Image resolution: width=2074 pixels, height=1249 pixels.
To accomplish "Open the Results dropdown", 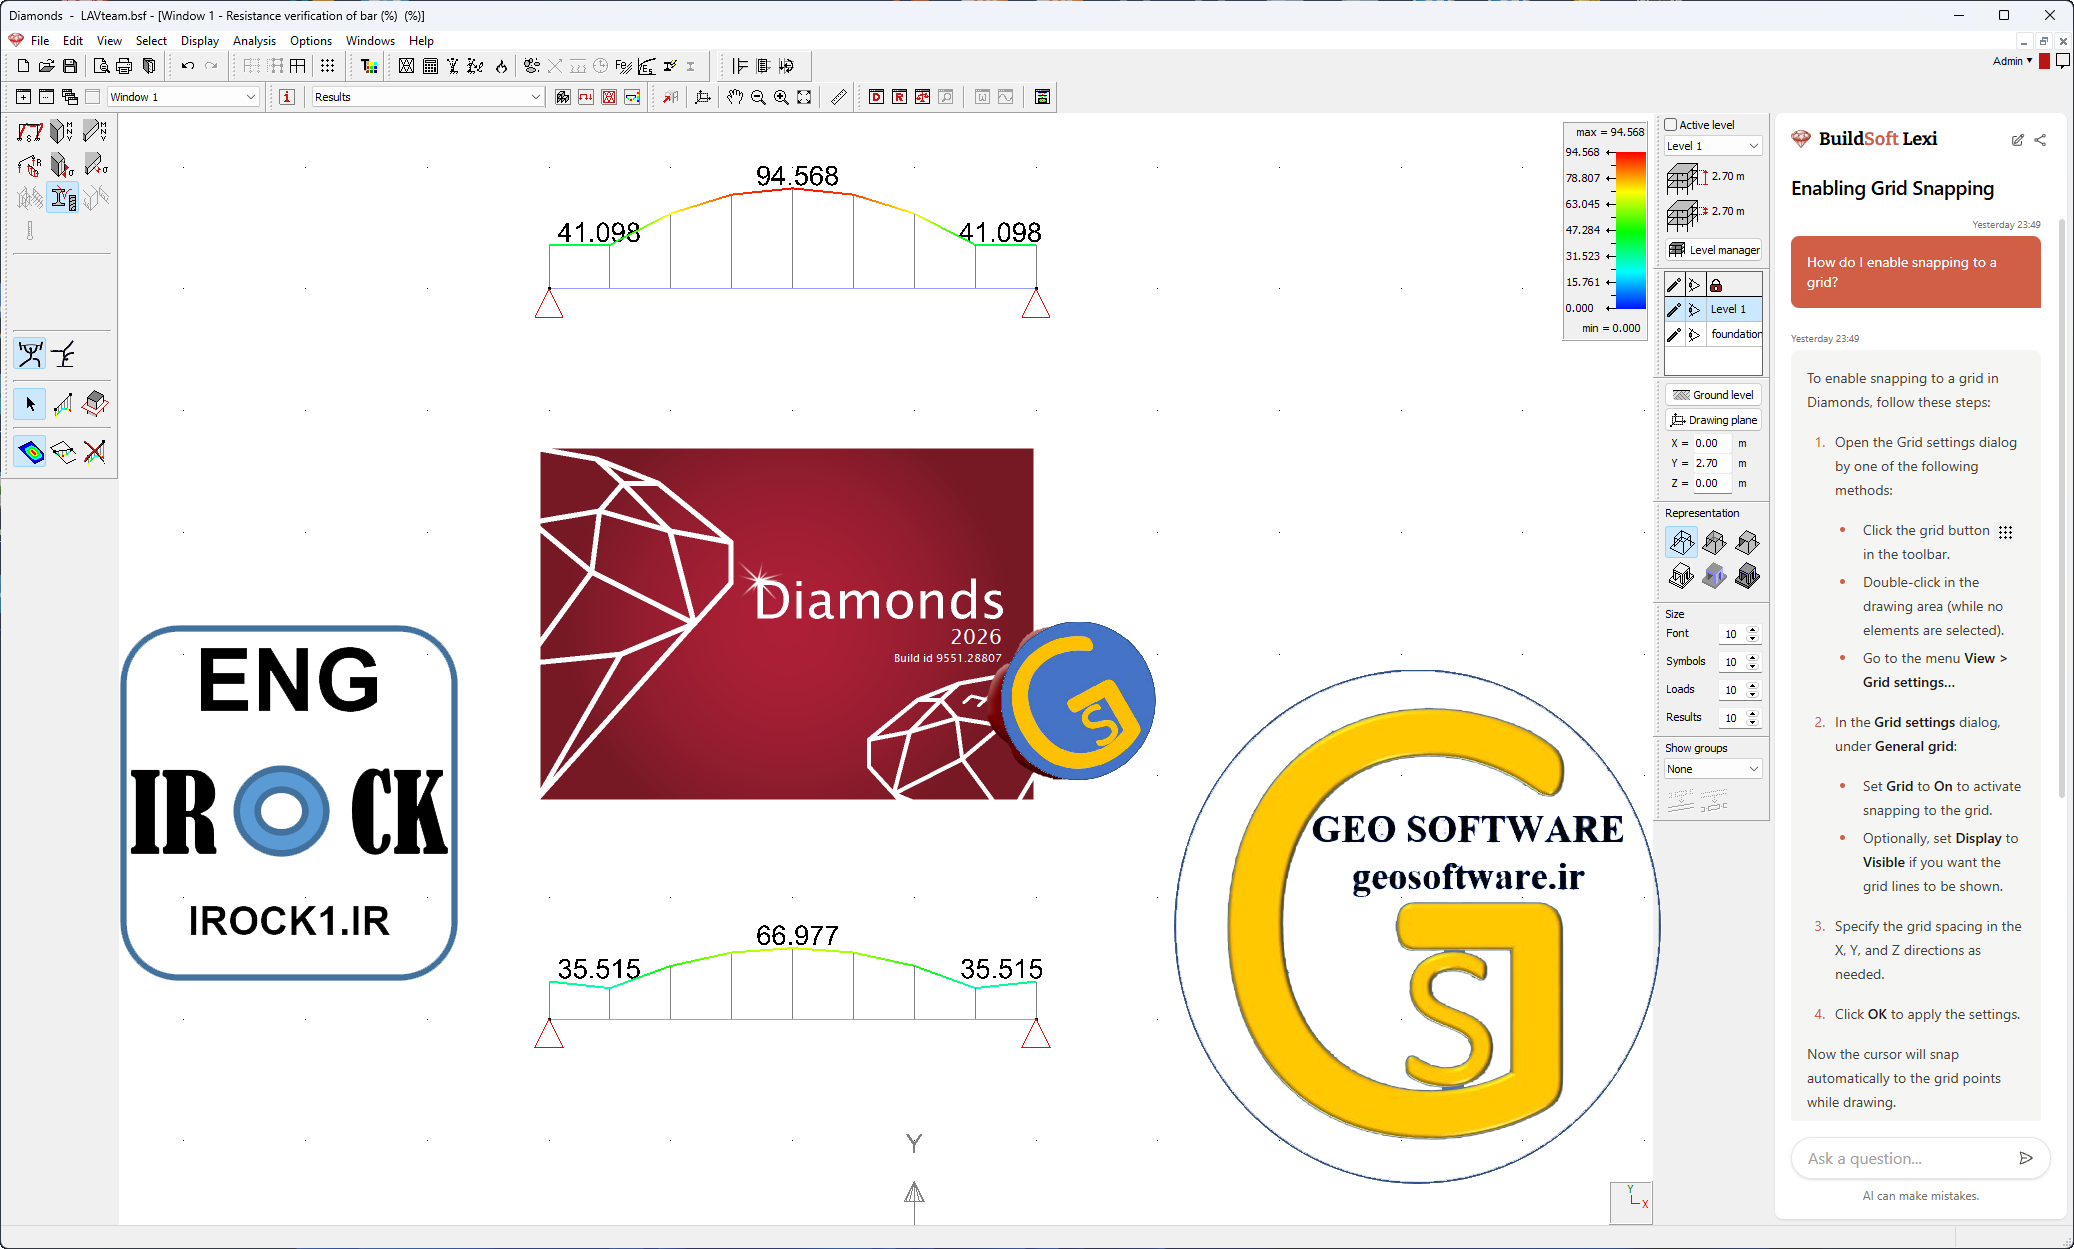I will [x=427, y=97].
